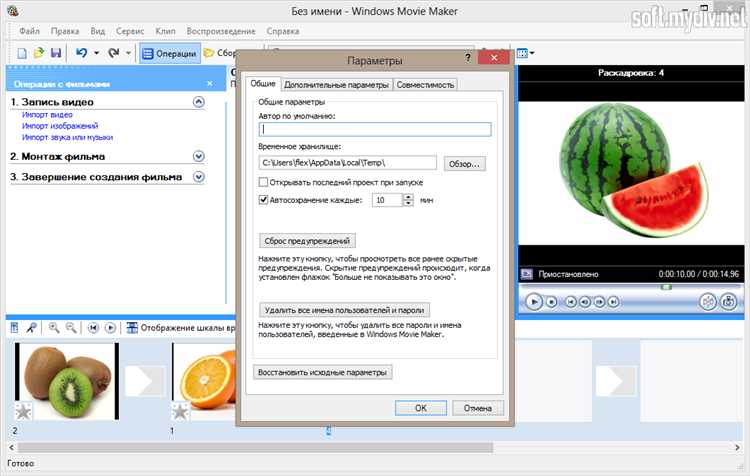Click the Play storyboard icon
Image resolution: width=750 pixels, height=476 pixels.
(x=110, y=328)
